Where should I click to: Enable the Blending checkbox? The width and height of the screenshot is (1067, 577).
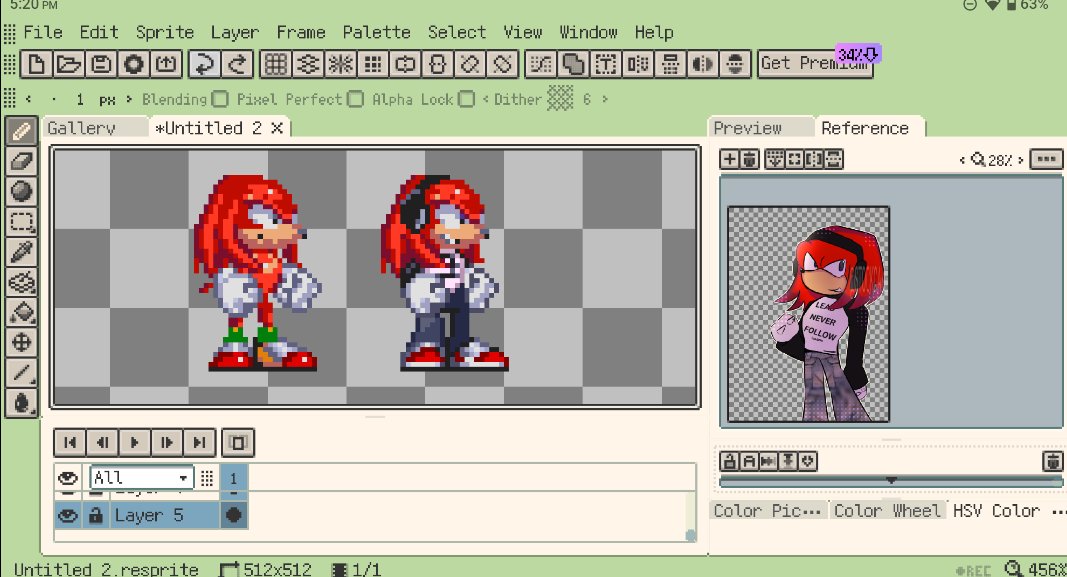tap(219, 99)
